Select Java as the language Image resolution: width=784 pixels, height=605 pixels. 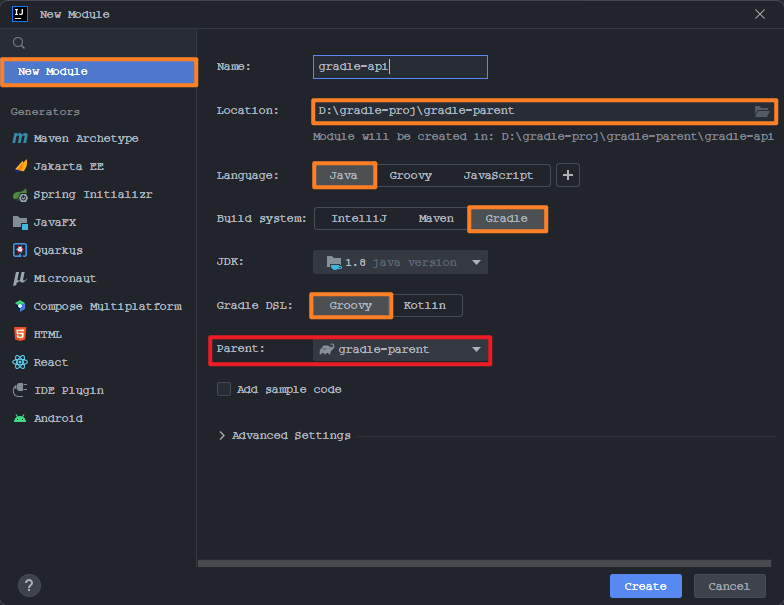click(344, 176)
